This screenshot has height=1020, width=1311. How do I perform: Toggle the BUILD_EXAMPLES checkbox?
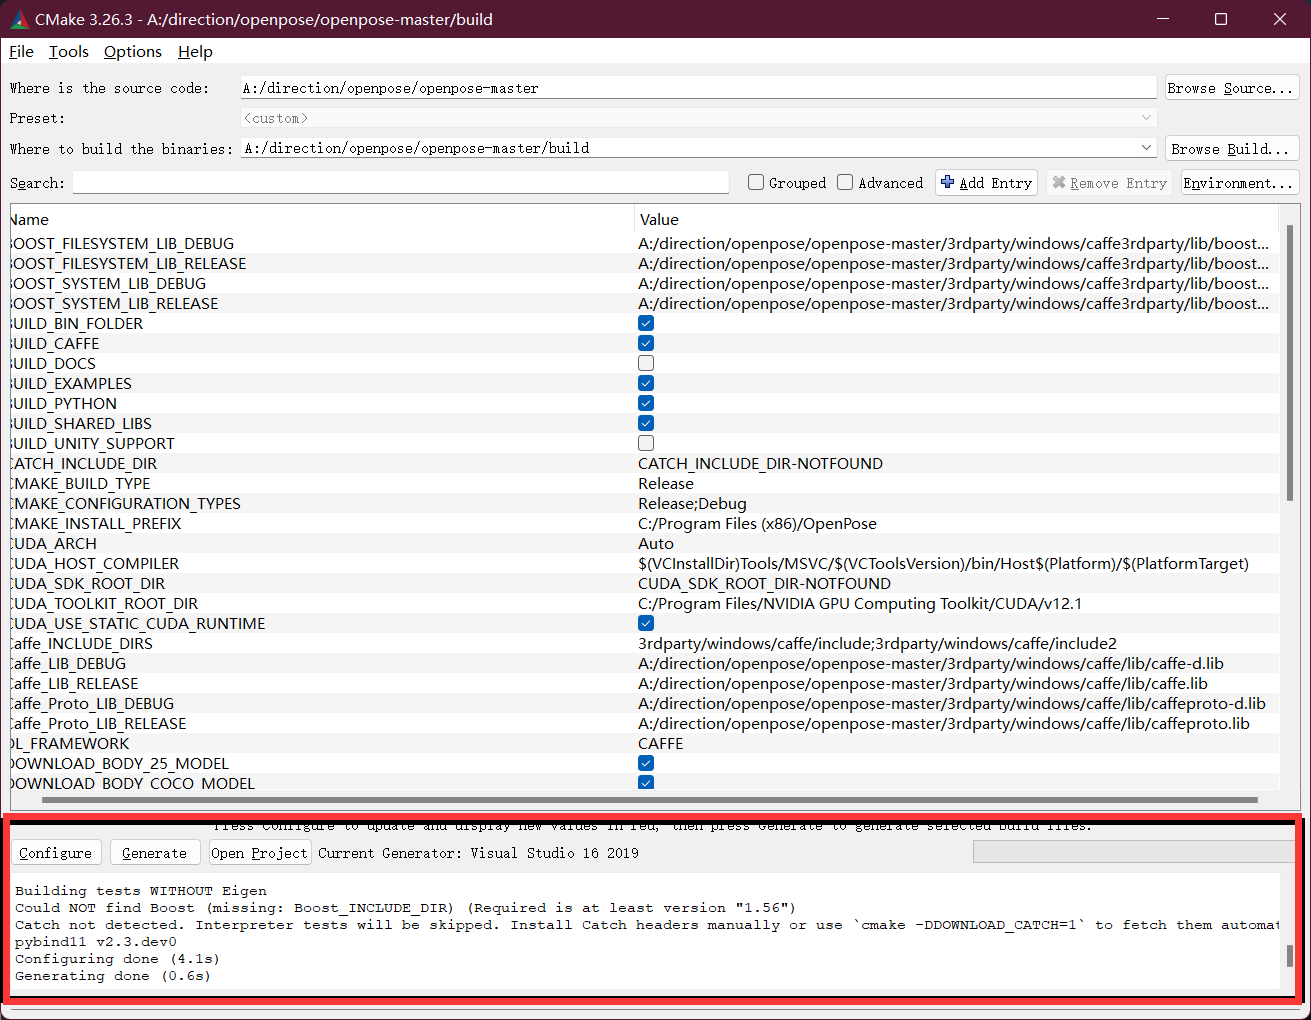[646, 383]
